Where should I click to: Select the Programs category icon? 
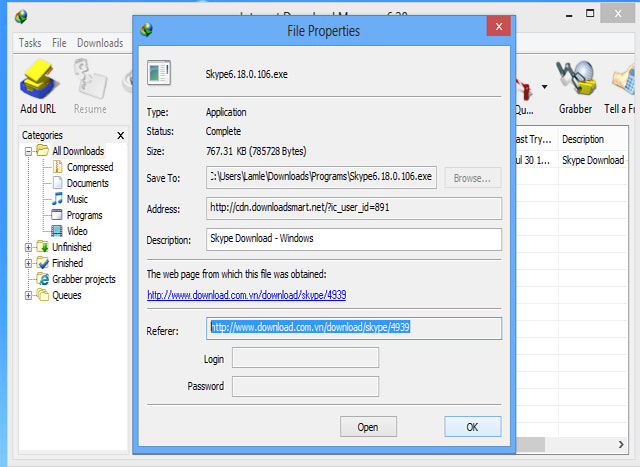pyautogui.click(x=57, y=215)
